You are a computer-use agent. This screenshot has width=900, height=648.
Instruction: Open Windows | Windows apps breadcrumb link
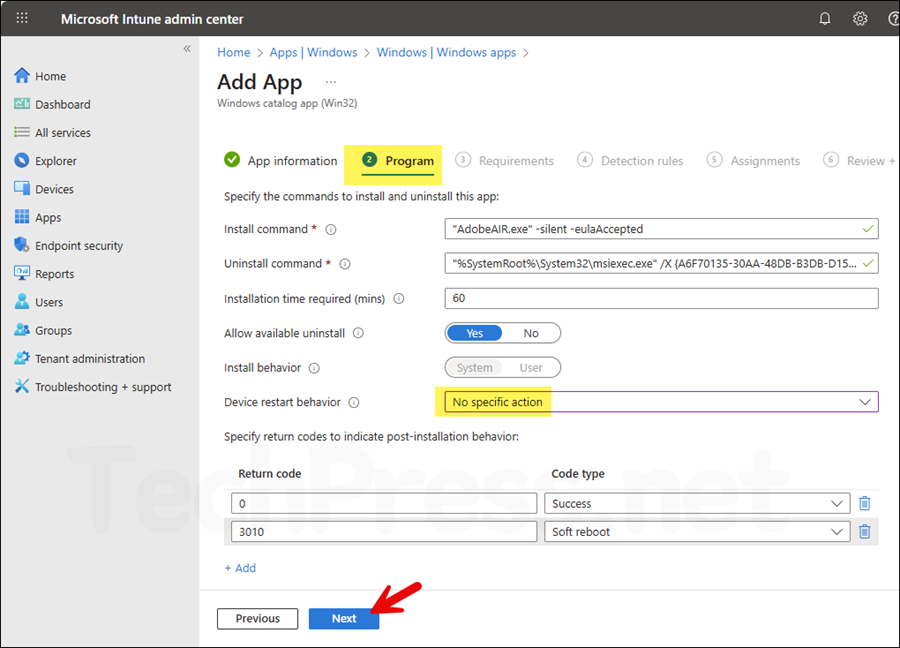(x=447, y=52)
